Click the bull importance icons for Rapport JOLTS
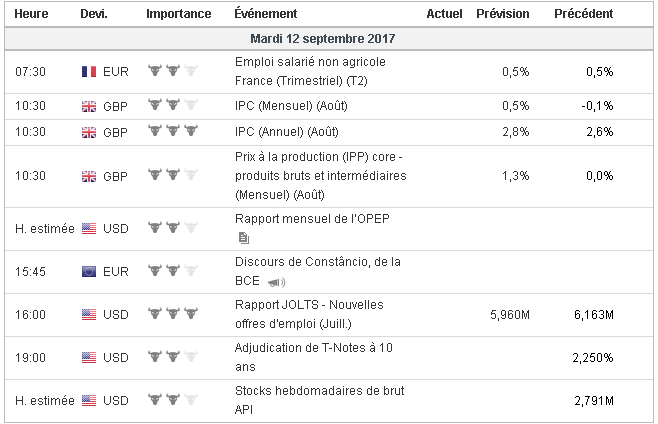 172,314
